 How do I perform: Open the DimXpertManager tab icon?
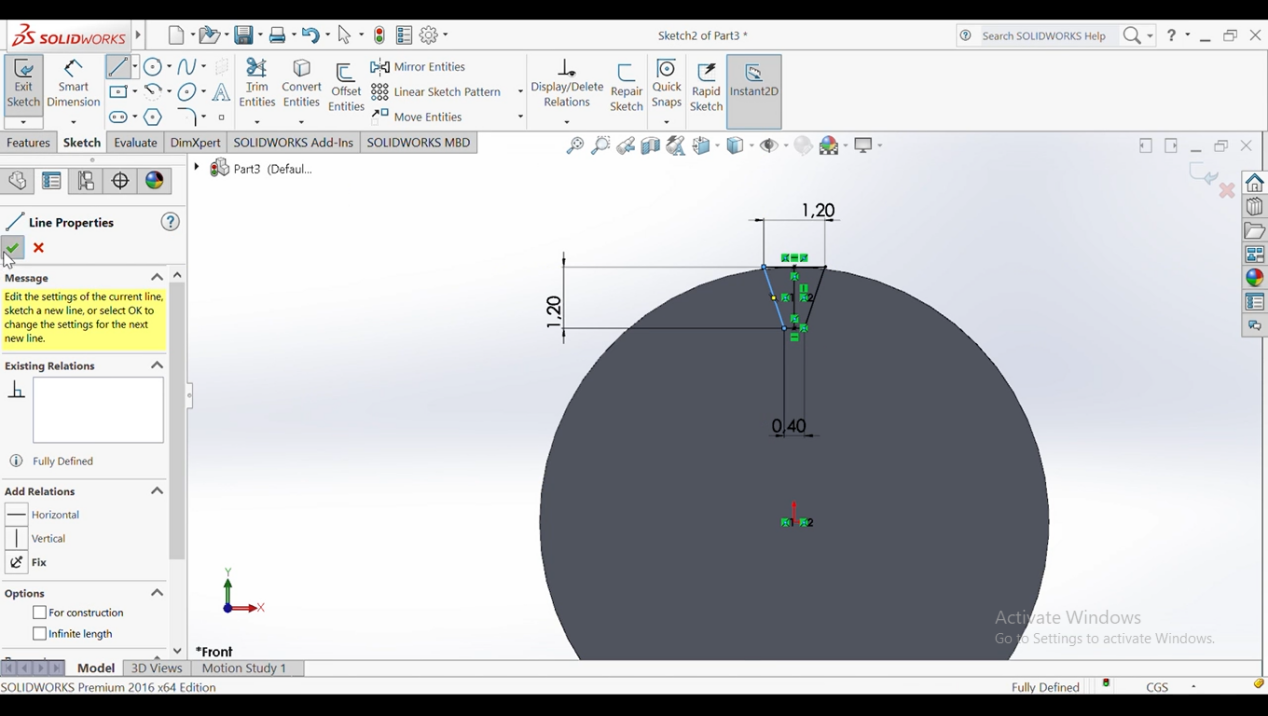pyautogui.click(x=120, y=181)
